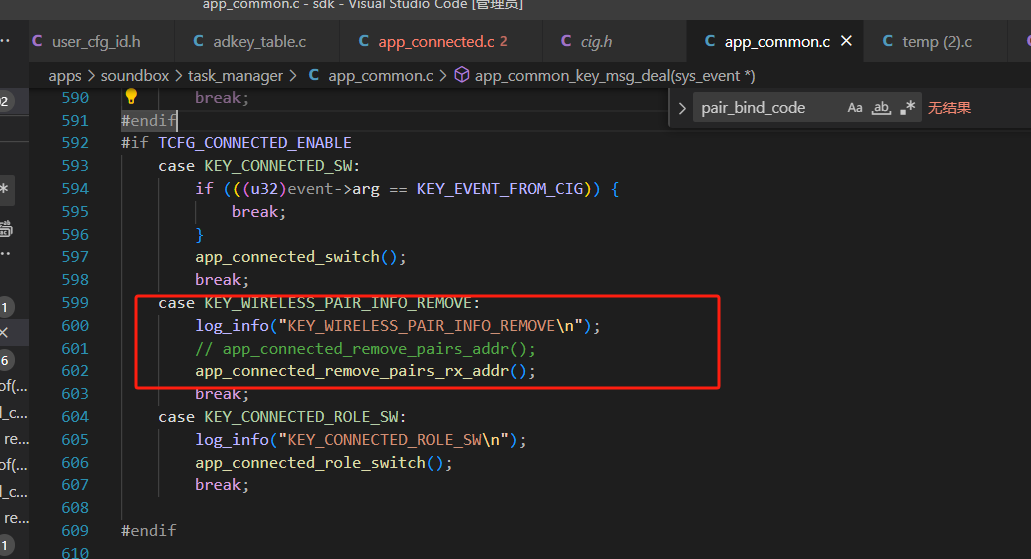This screenshot has width=1031, height=559.
Task: Click the function symbol cube breadcrumb icon
Action: click(462, 75)
